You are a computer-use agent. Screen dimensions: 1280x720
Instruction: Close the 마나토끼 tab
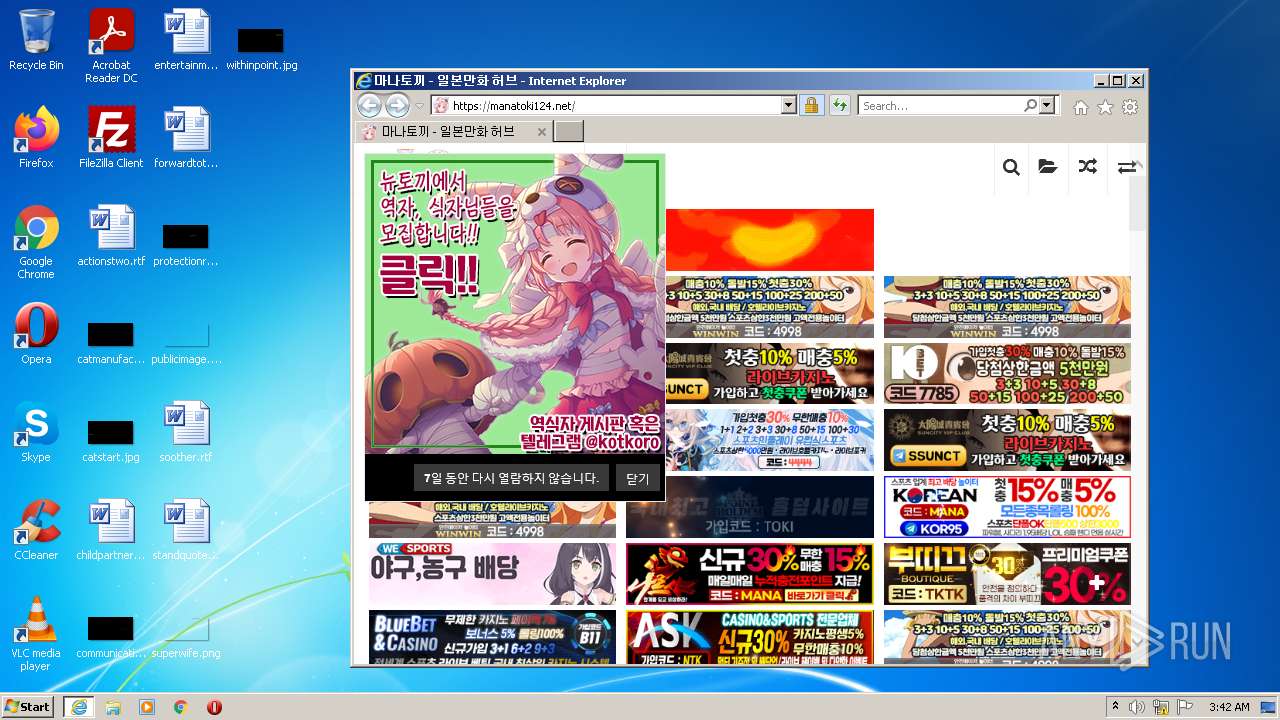click(542, 131)
